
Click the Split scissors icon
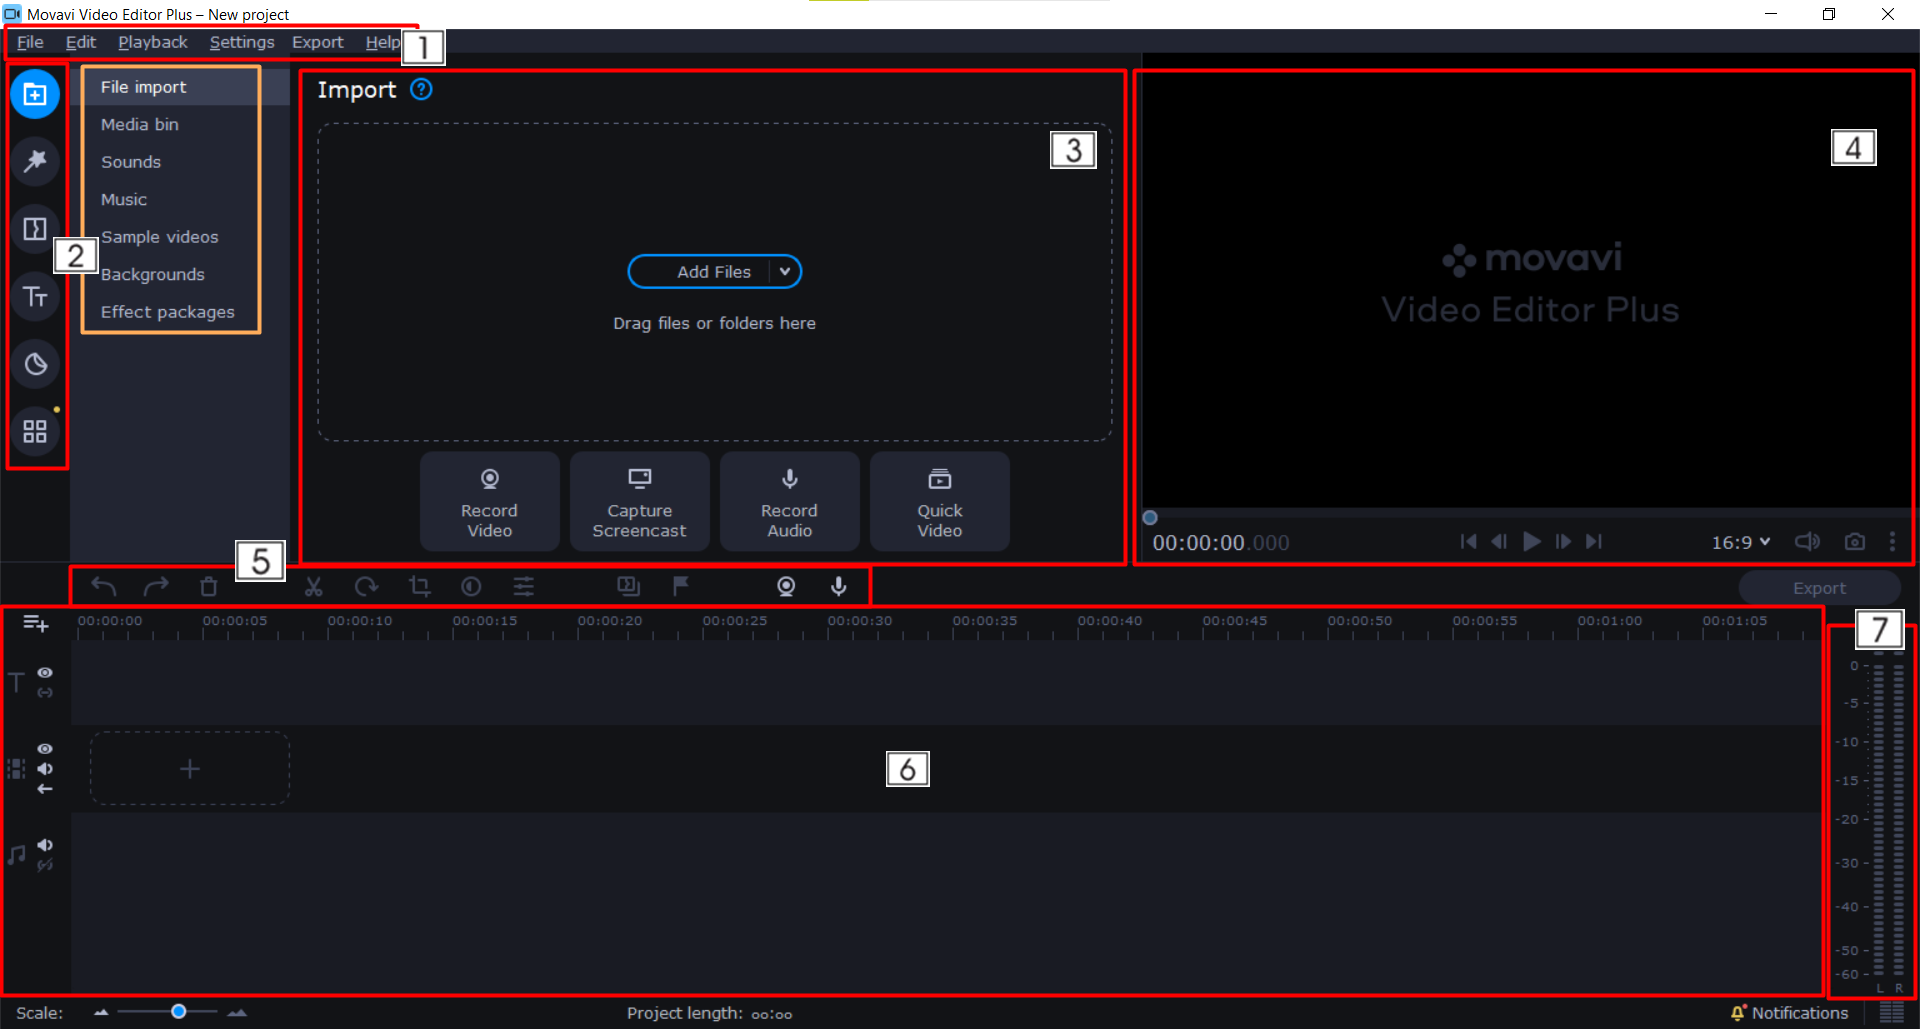[x=314, y=586]
